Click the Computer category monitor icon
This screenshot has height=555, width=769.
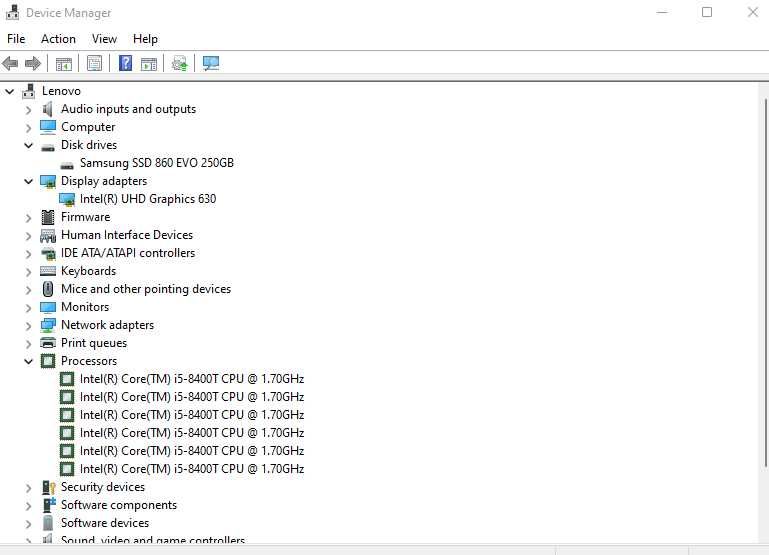point(48,127)
